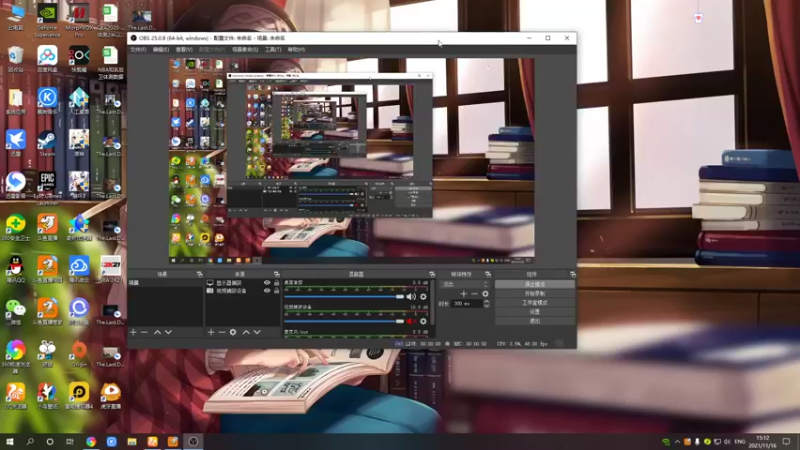Open source properties gear in Sources panel
This screenshot has width=800, height=450.
click(233, 332)
